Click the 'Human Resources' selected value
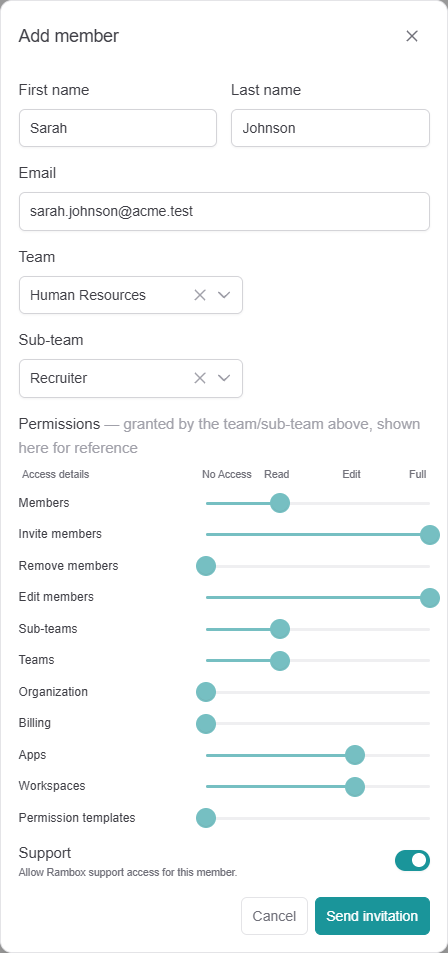Viewport: 448px width, 953px height. coord(88,295)
